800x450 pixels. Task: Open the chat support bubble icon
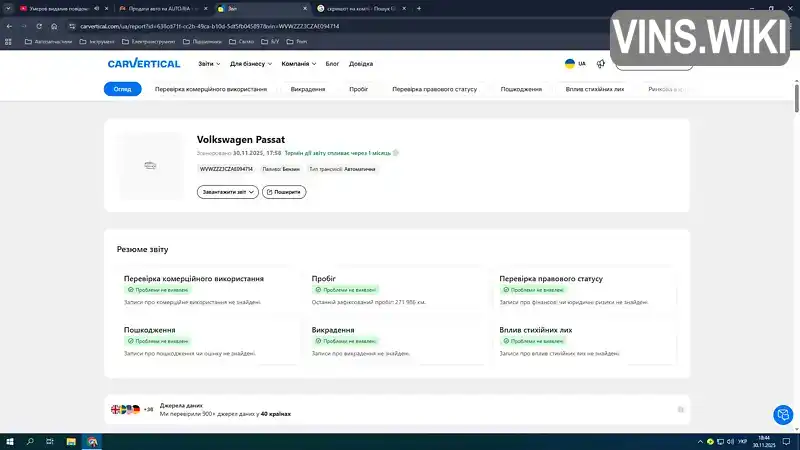[783, 414]
